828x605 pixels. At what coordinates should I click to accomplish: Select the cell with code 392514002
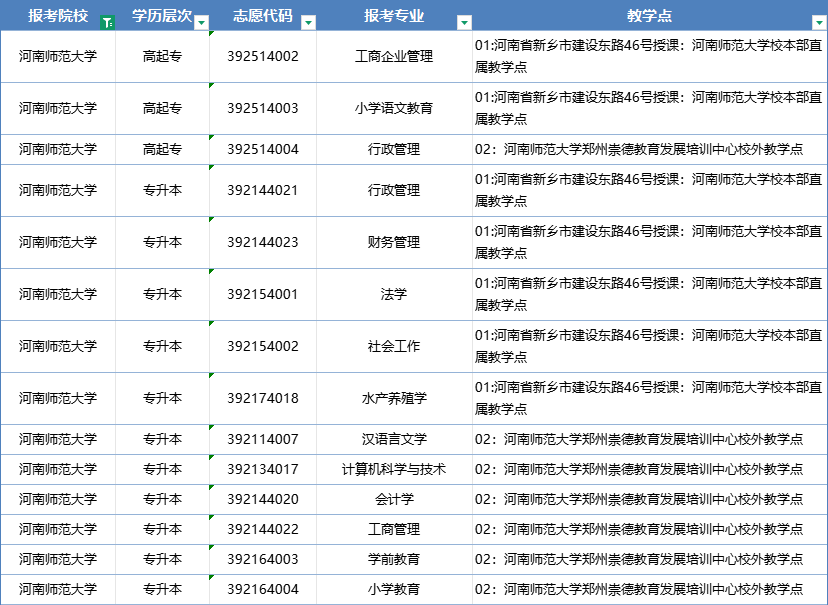tap(263, 56)
